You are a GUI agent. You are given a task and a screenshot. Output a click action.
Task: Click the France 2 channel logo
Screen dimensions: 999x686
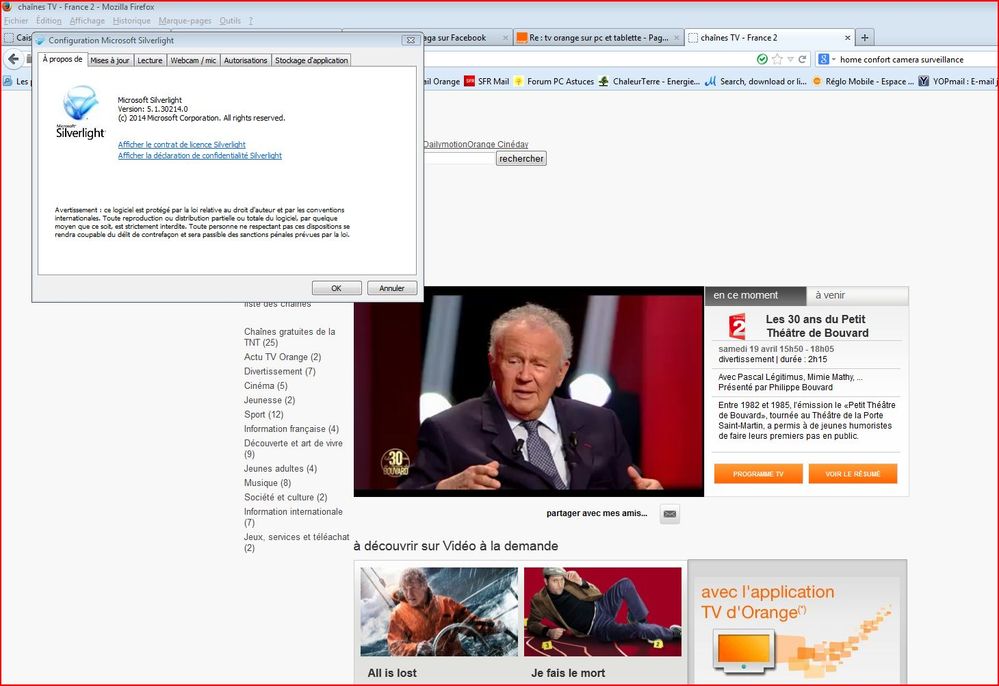737,326
